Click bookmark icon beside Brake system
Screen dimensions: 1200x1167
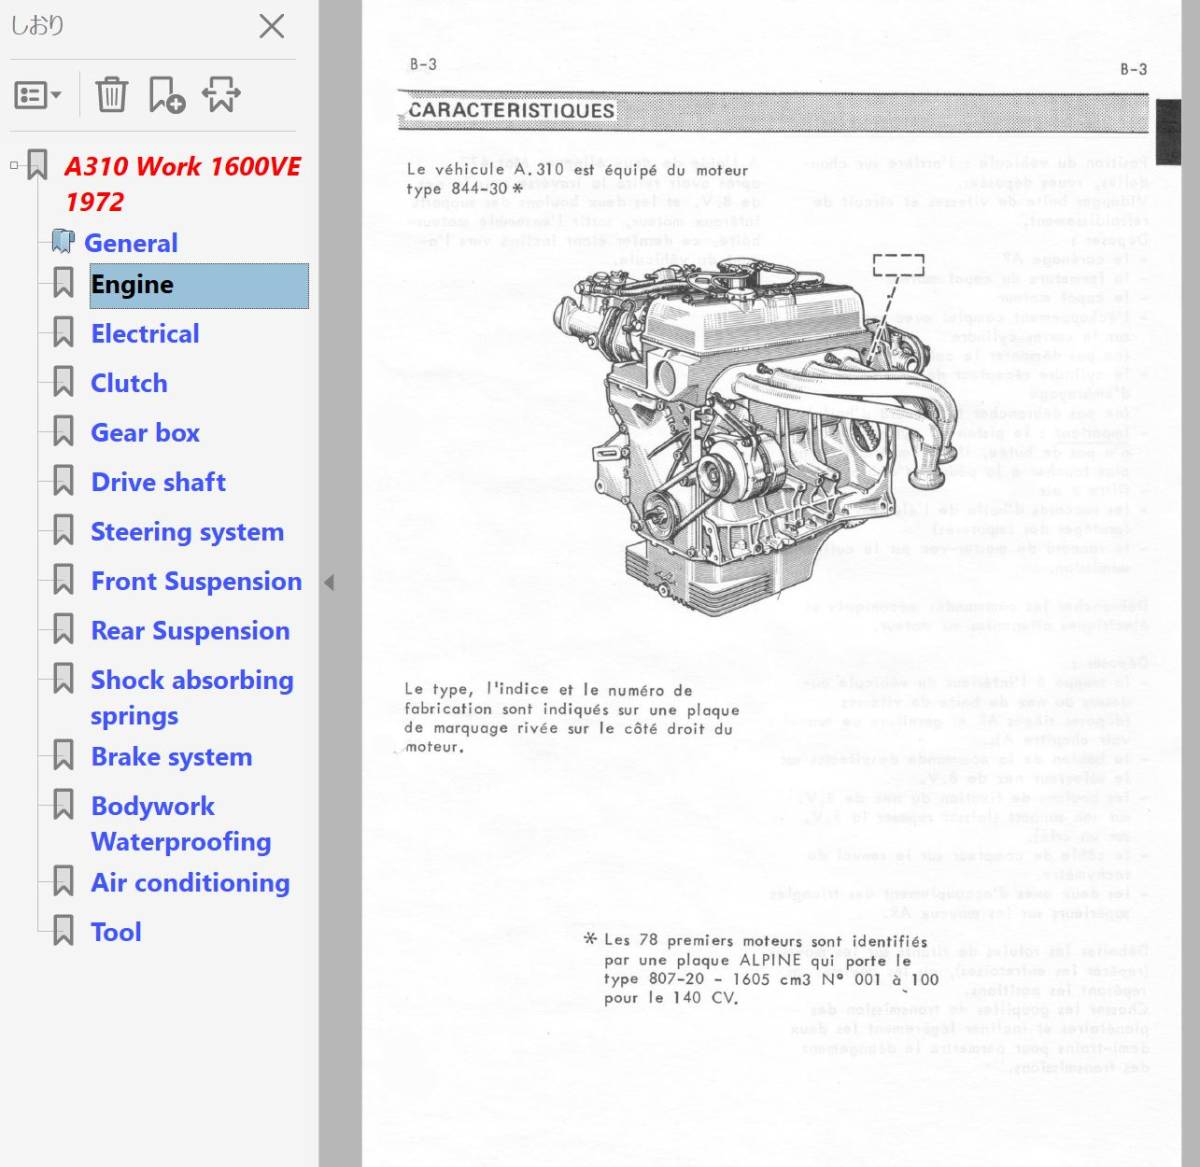[63, 756]
